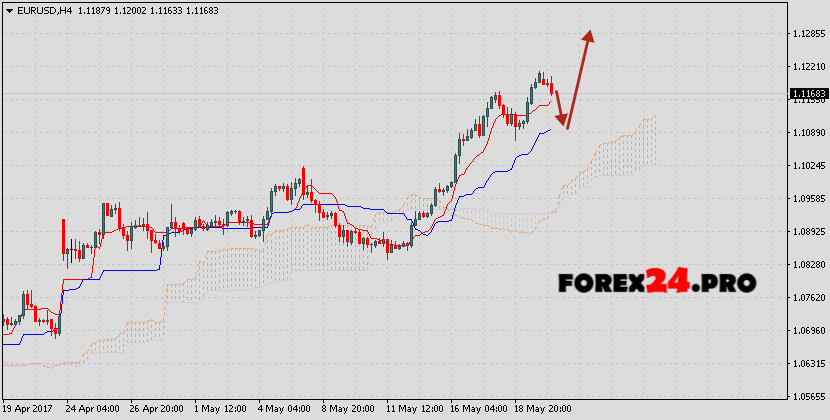
Task: Select the 1.10245 price level label
Action: click(x=807, y=166)
